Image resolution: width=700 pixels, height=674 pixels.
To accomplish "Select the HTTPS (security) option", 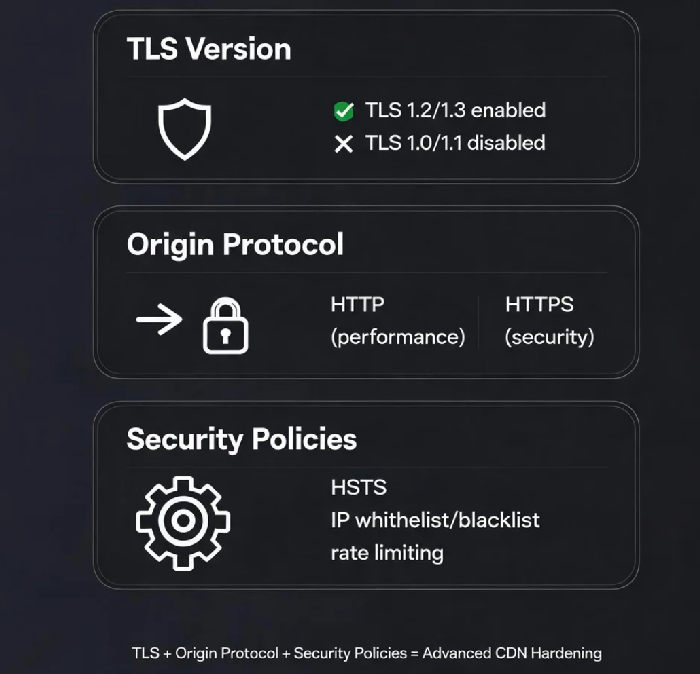I will [550, 321].
